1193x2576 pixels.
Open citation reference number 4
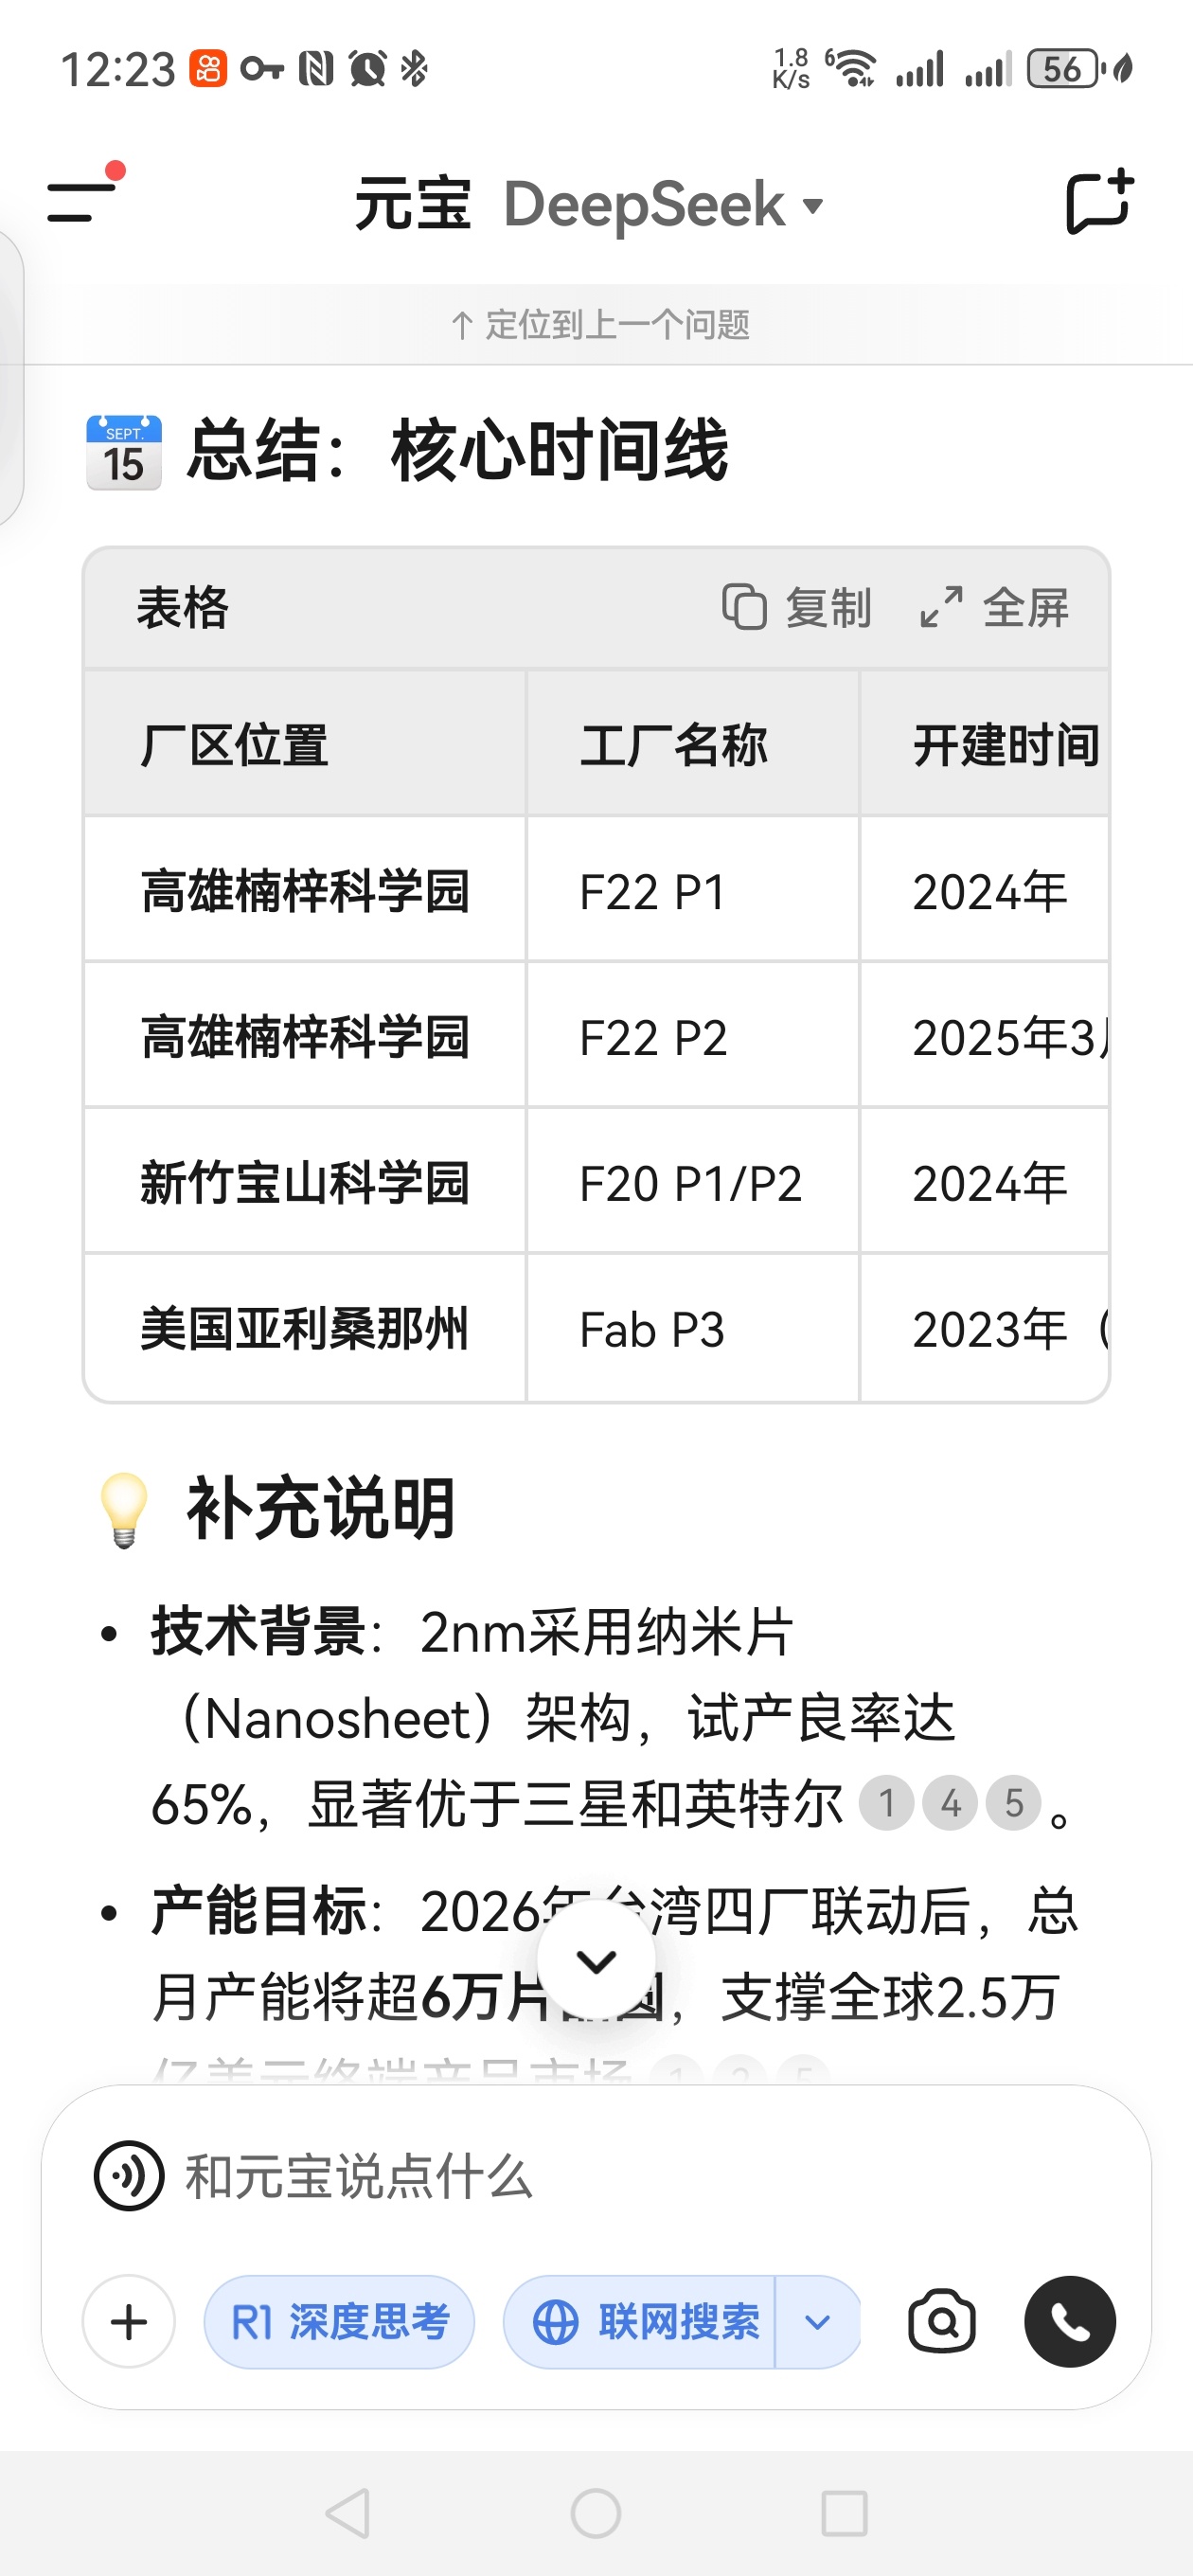click(950, 1803)
